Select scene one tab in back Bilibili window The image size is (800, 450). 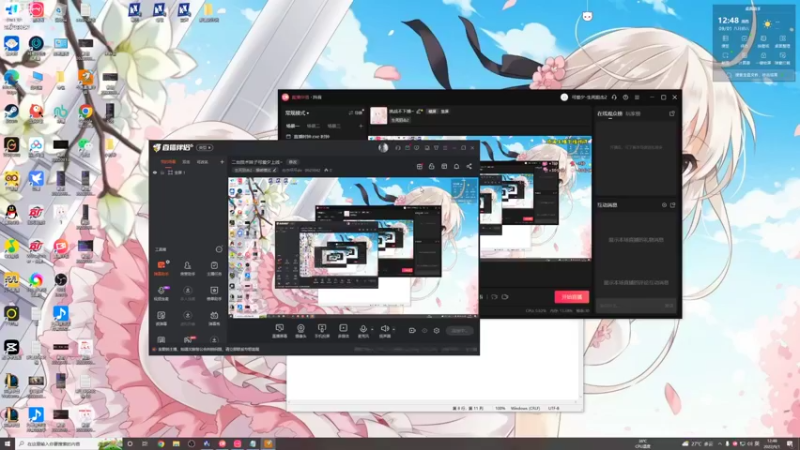point(292,126)
